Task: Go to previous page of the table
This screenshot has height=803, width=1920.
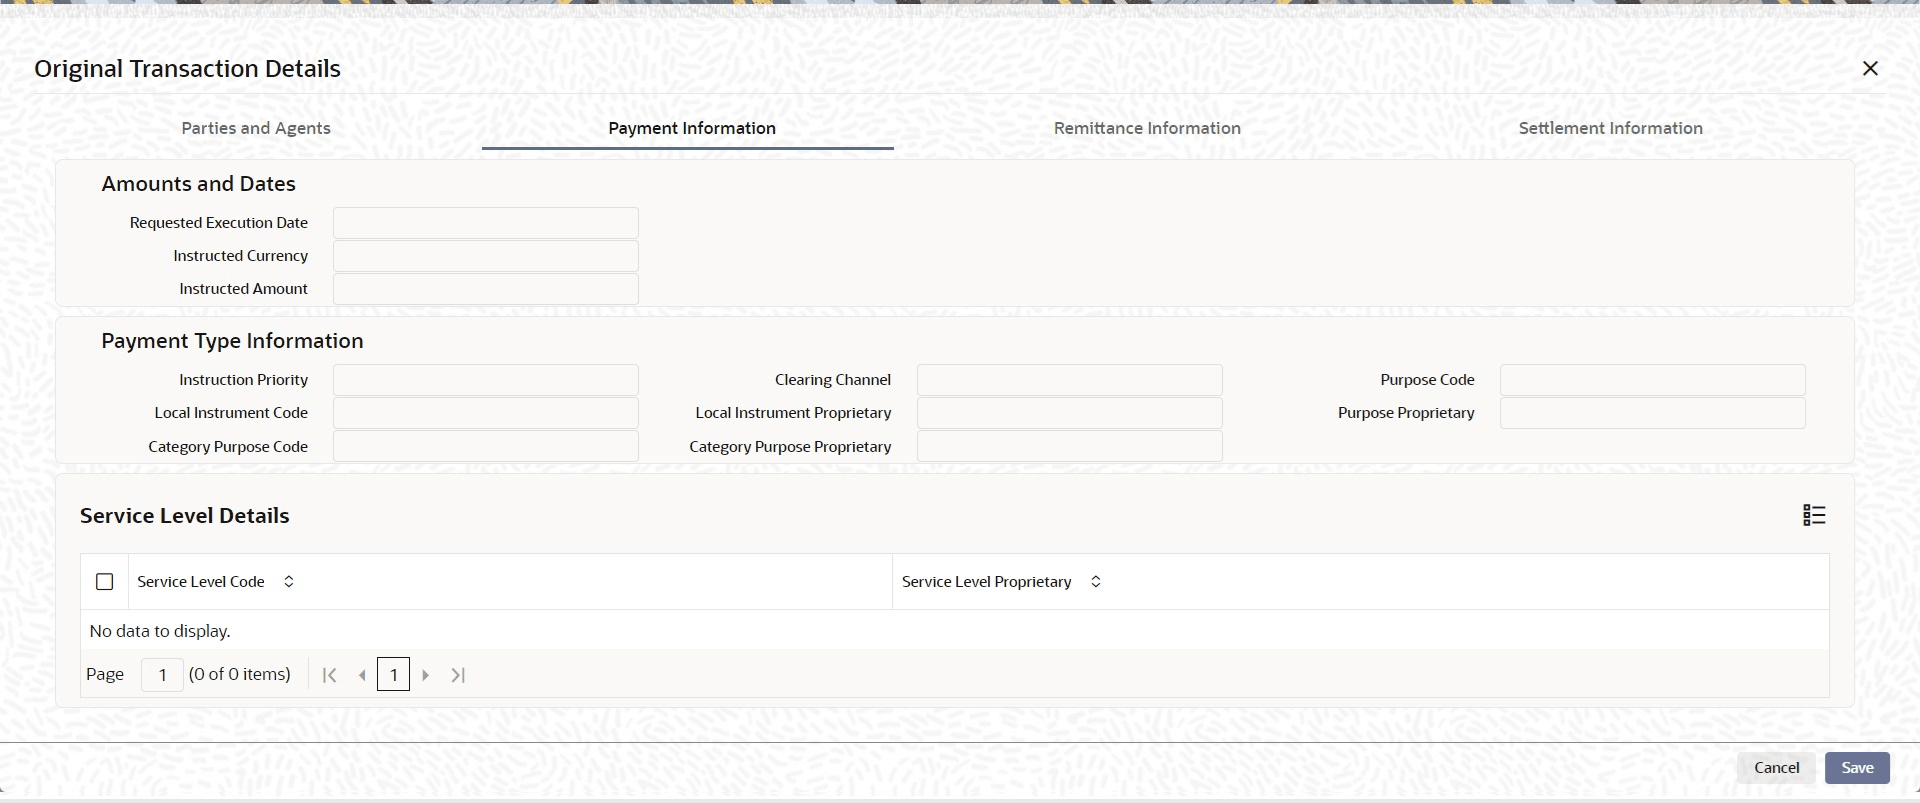Action: pyautogui.click(x=362, y=675)
